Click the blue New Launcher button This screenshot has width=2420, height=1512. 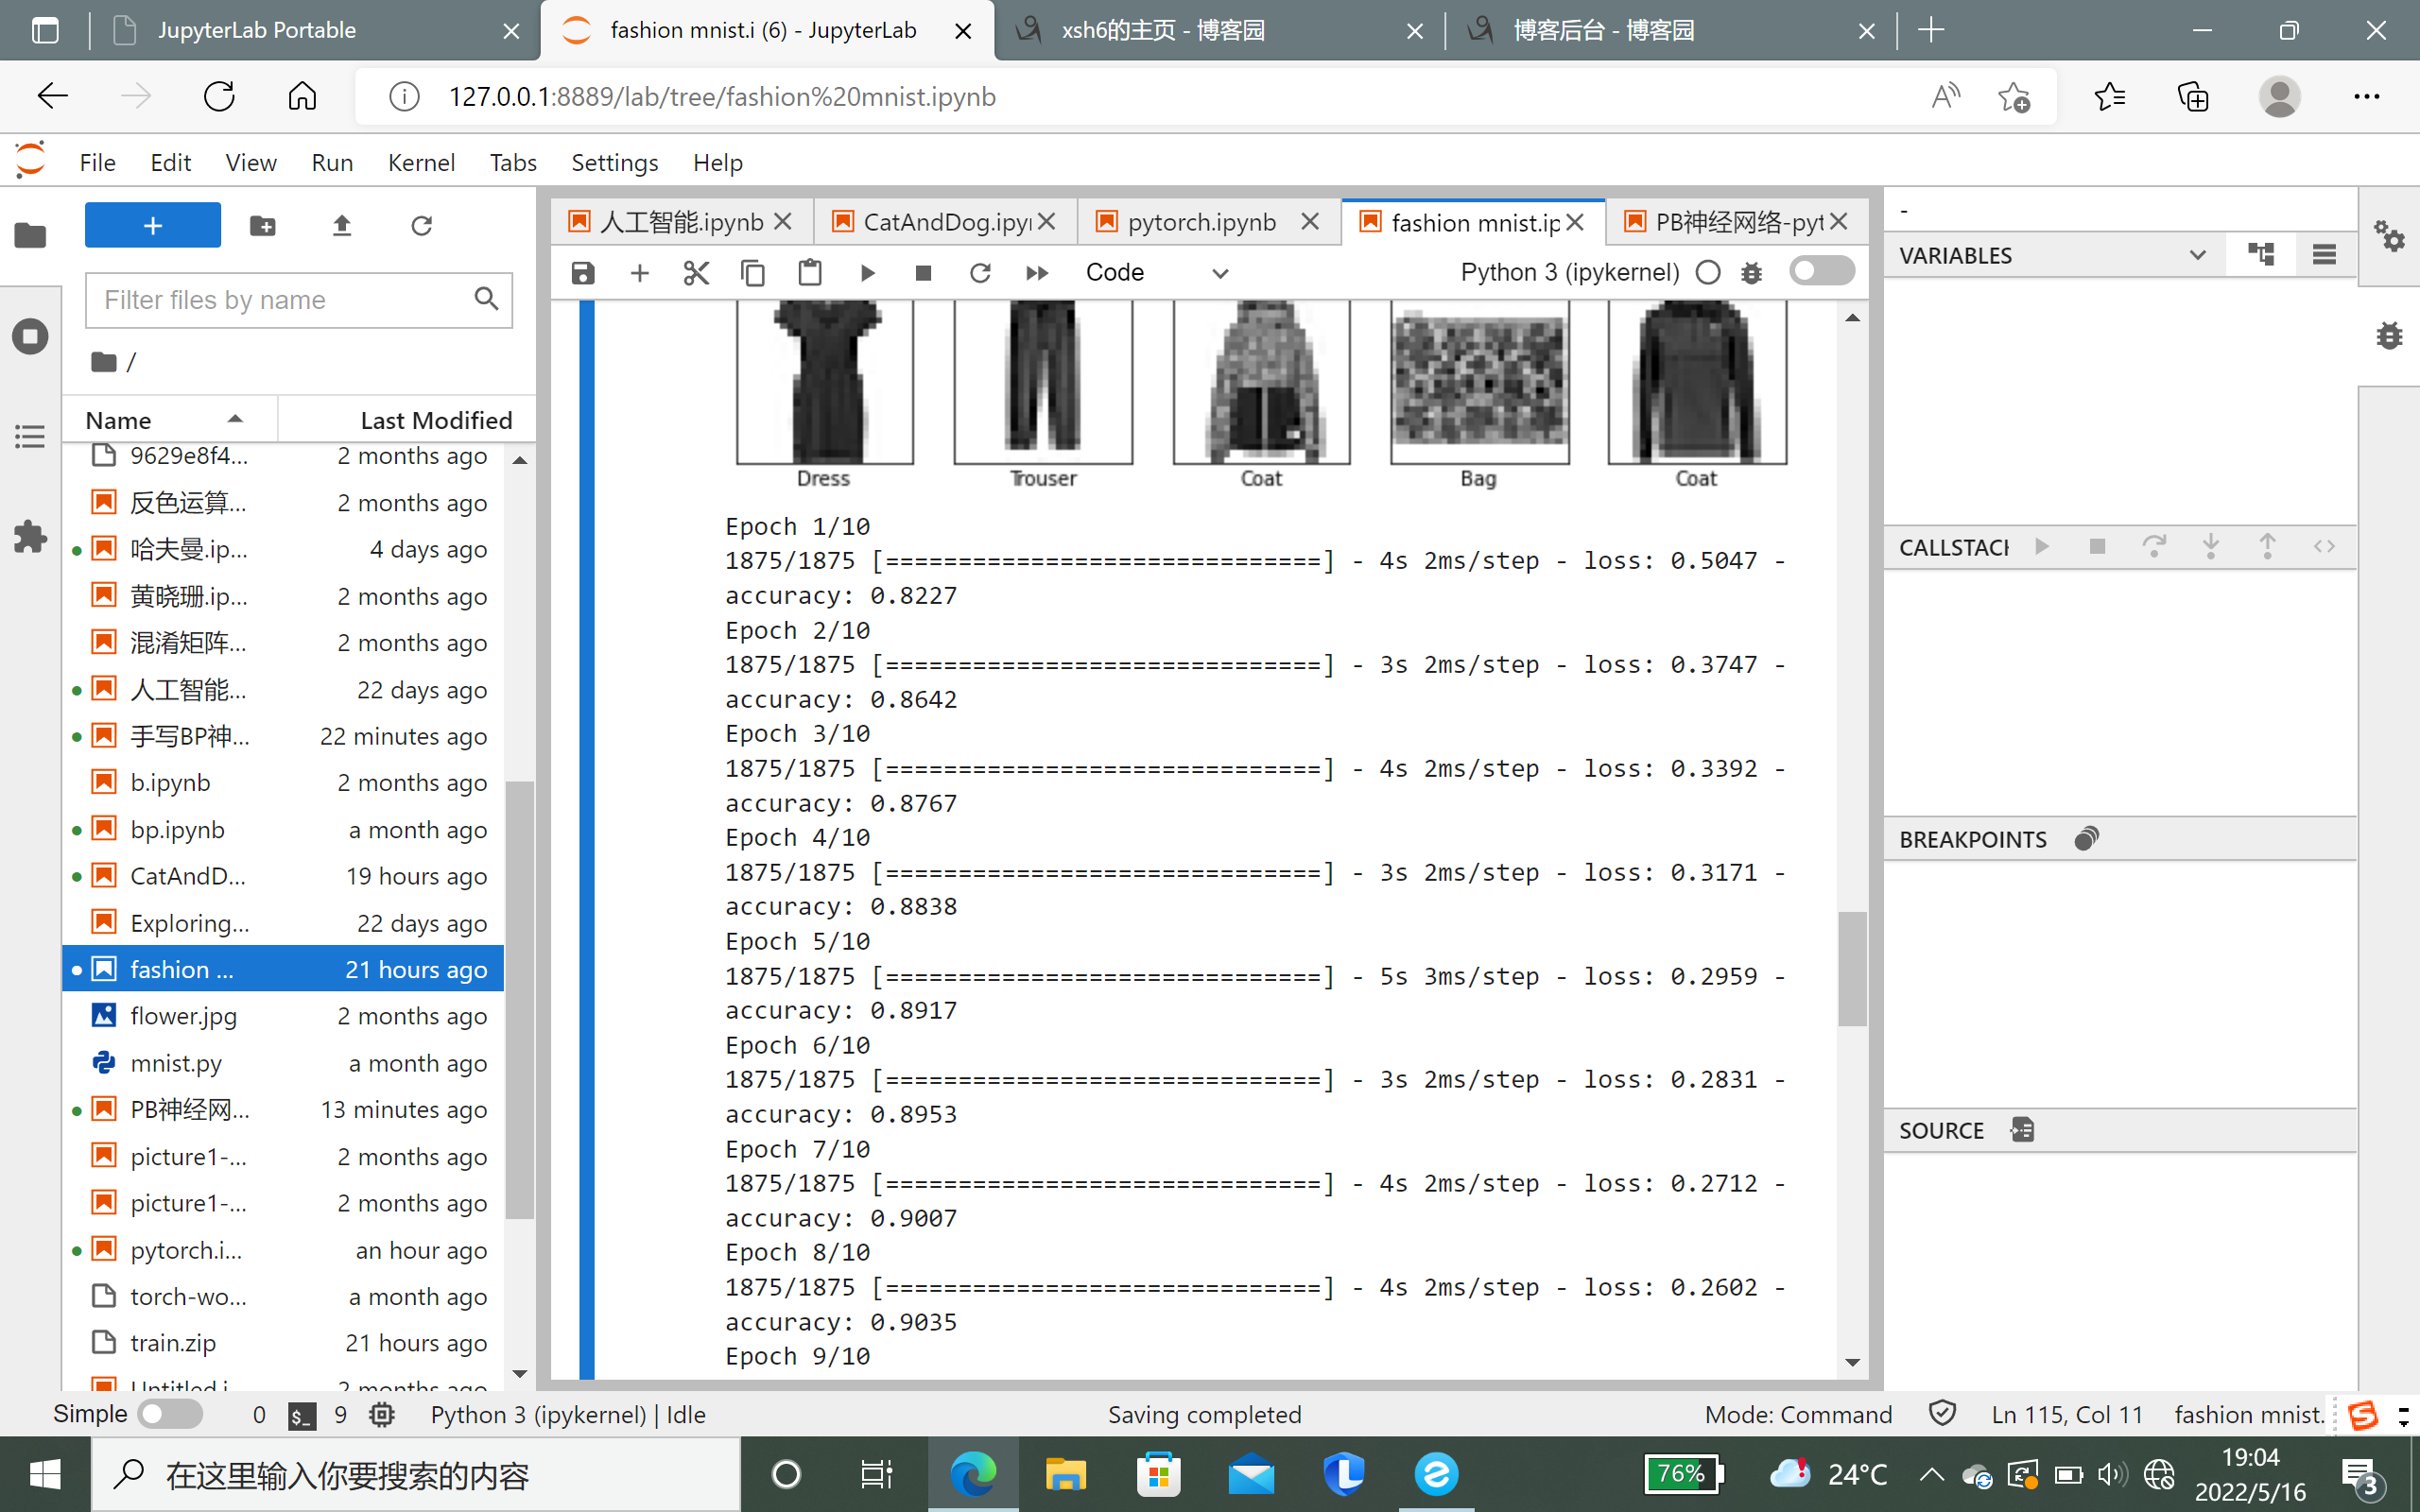(152, 226)
